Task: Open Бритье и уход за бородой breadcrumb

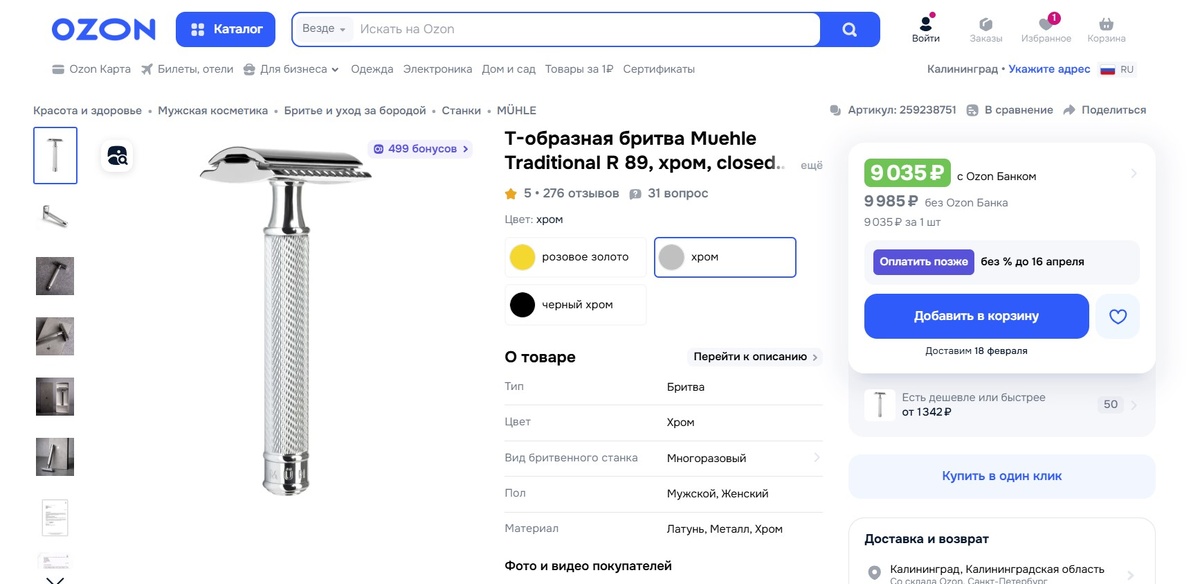Action: coord(355,110)
